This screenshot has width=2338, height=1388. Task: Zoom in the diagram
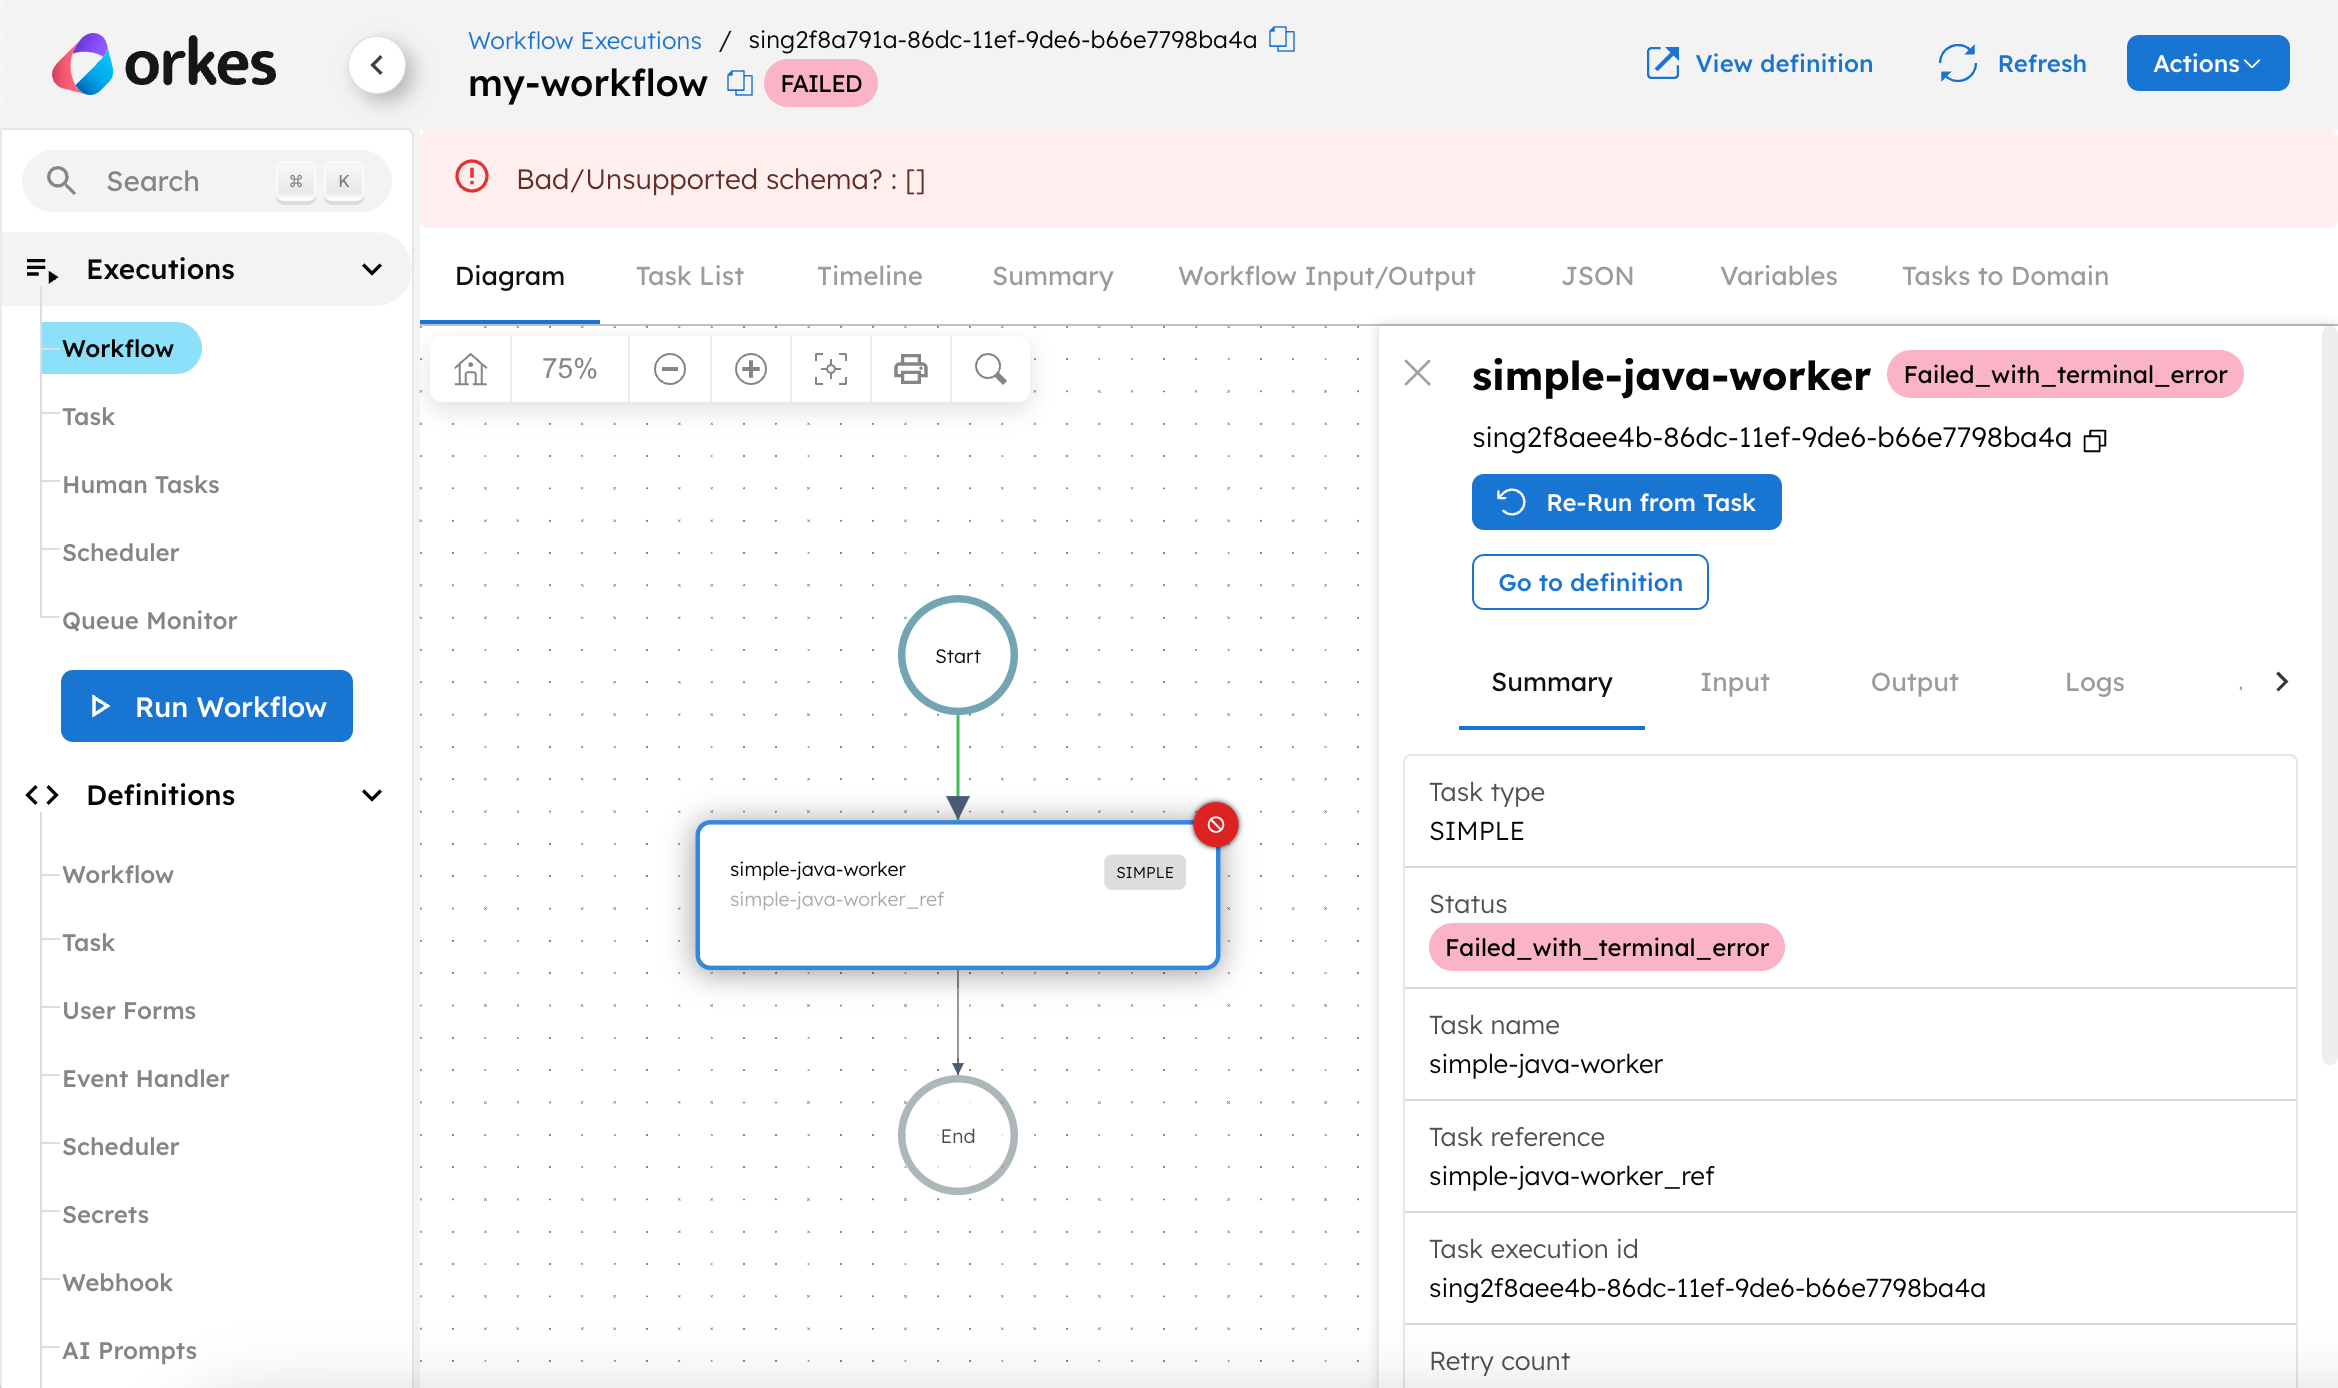pos(751,369)
